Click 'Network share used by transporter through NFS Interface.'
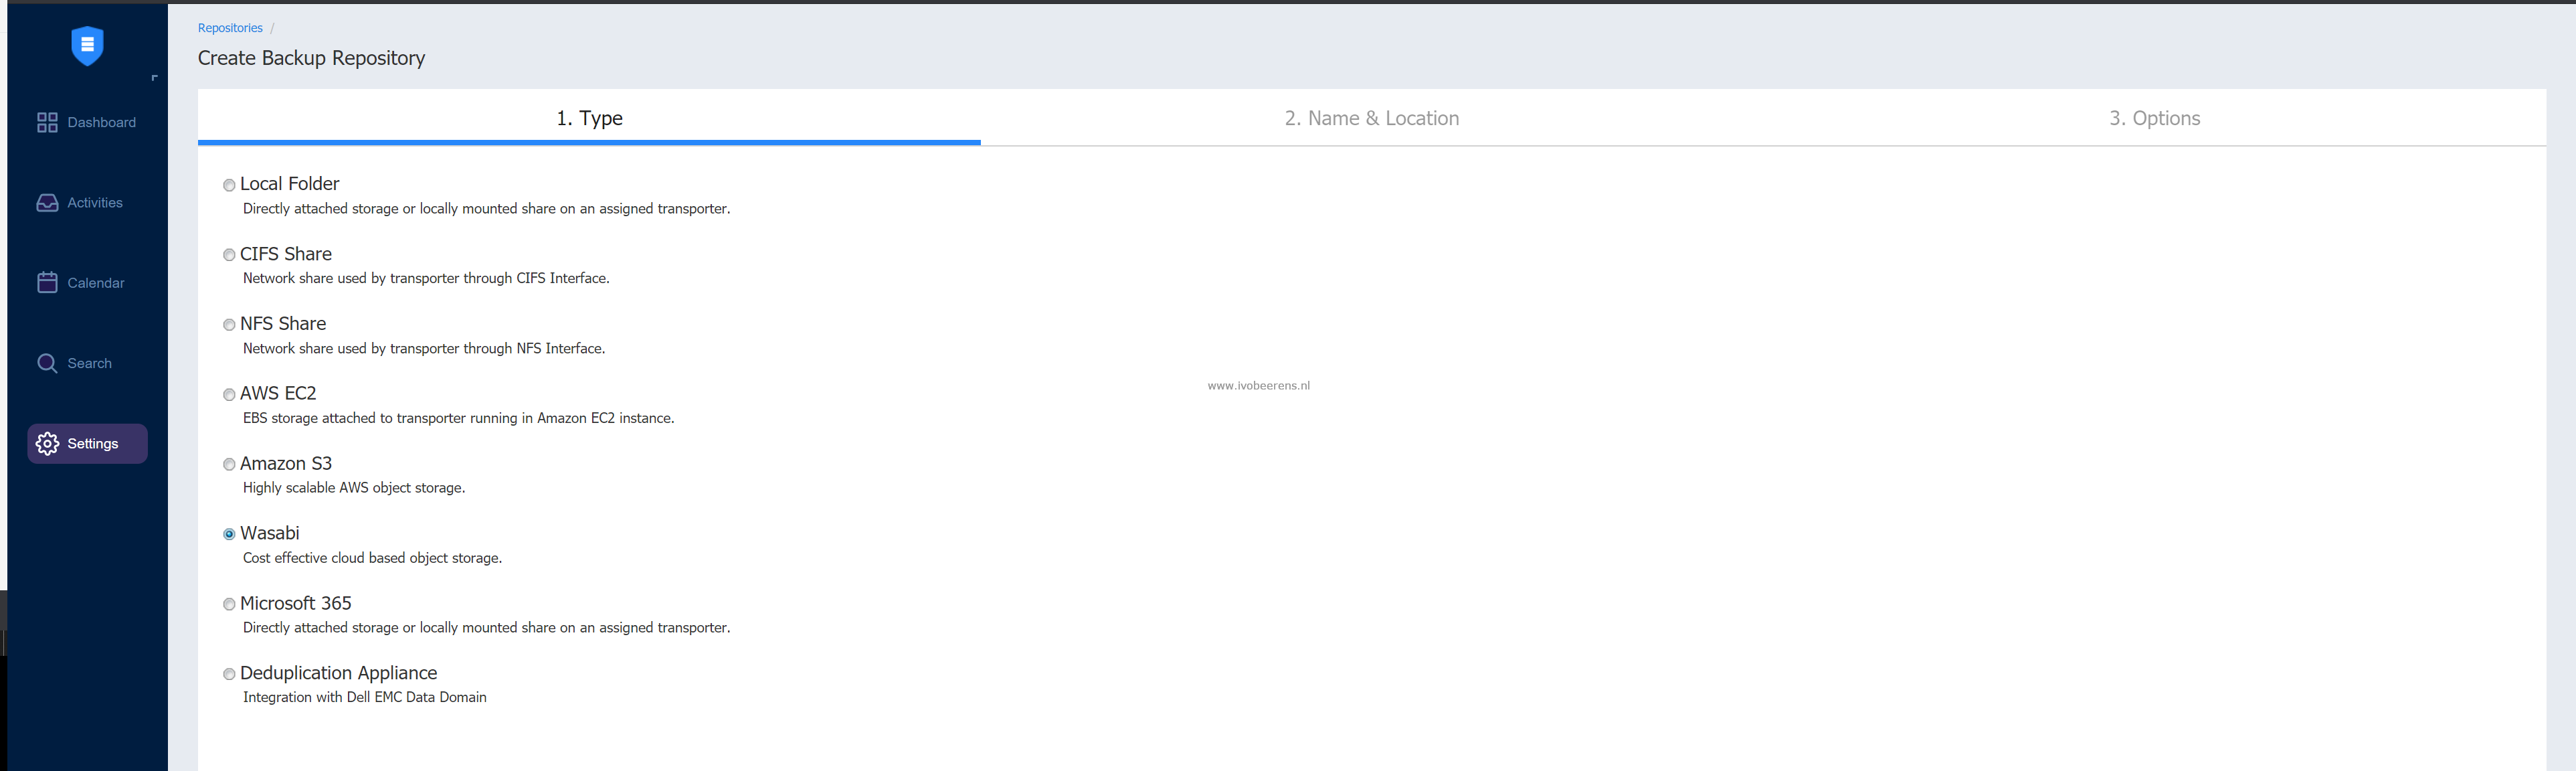2576x771 pixels. tap(424, 348)
